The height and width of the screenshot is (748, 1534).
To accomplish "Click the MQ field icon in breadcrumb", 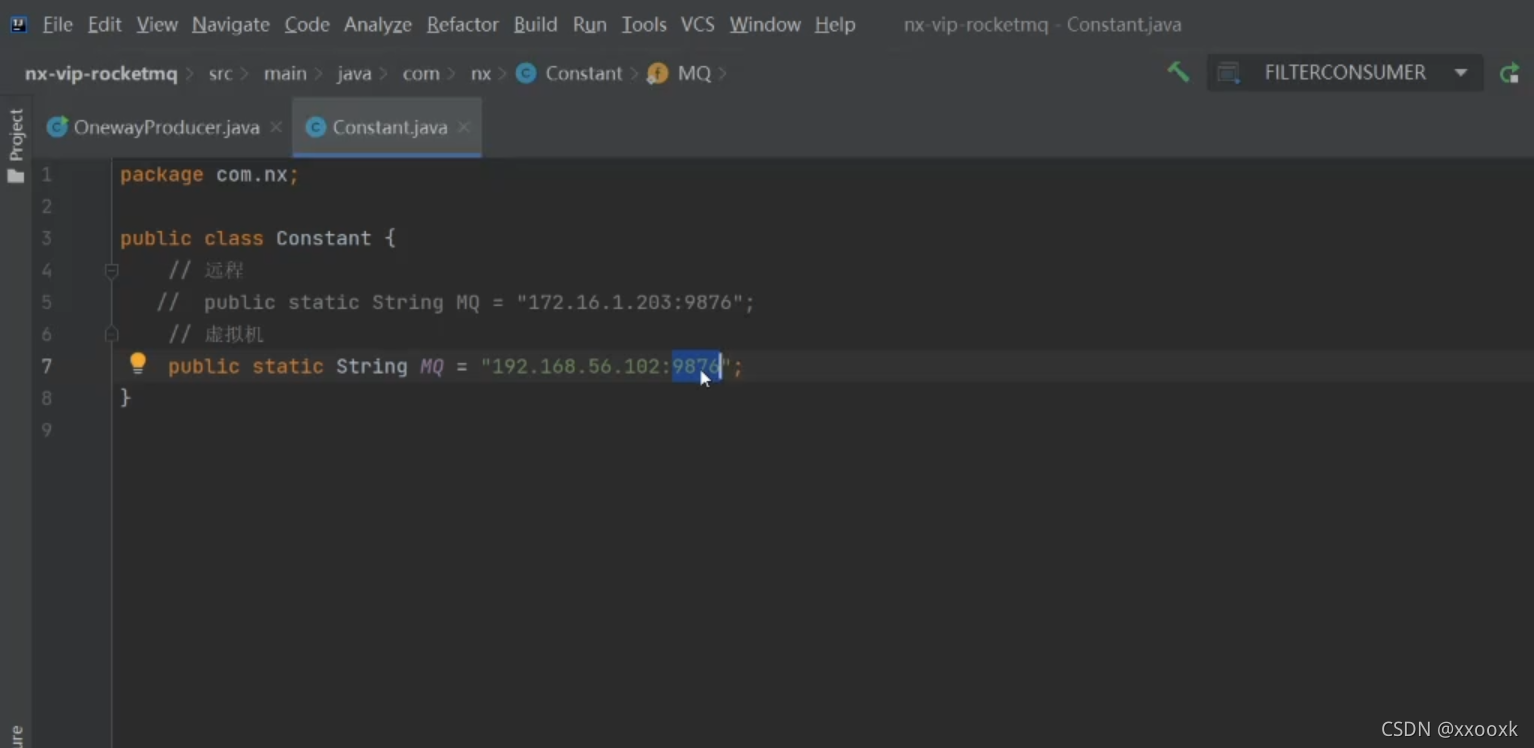I will click(657, 73).
